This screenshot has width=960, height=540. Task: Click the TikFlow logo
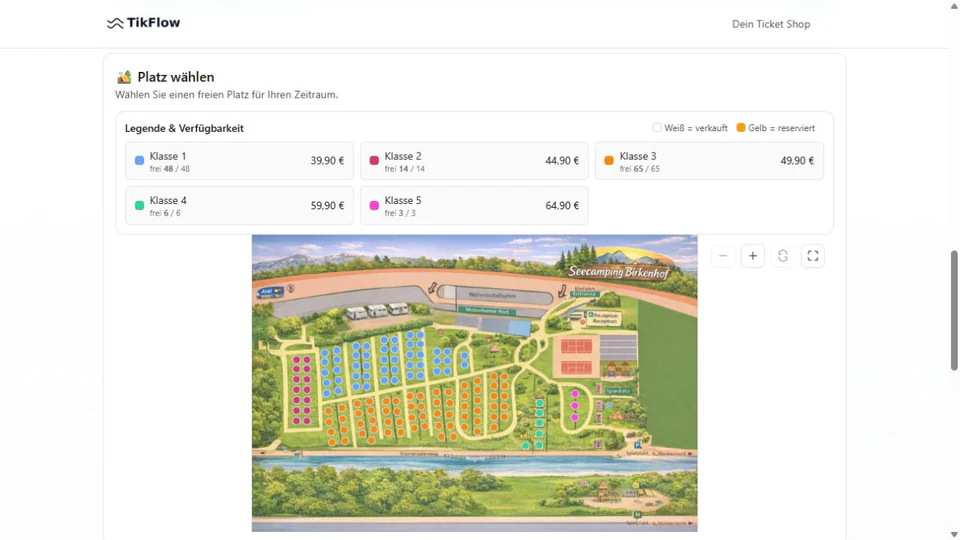coord(143,23)
